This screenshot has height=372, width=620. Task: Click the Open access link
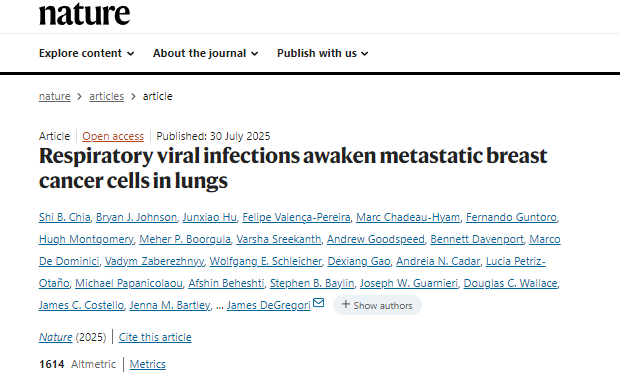113,136
